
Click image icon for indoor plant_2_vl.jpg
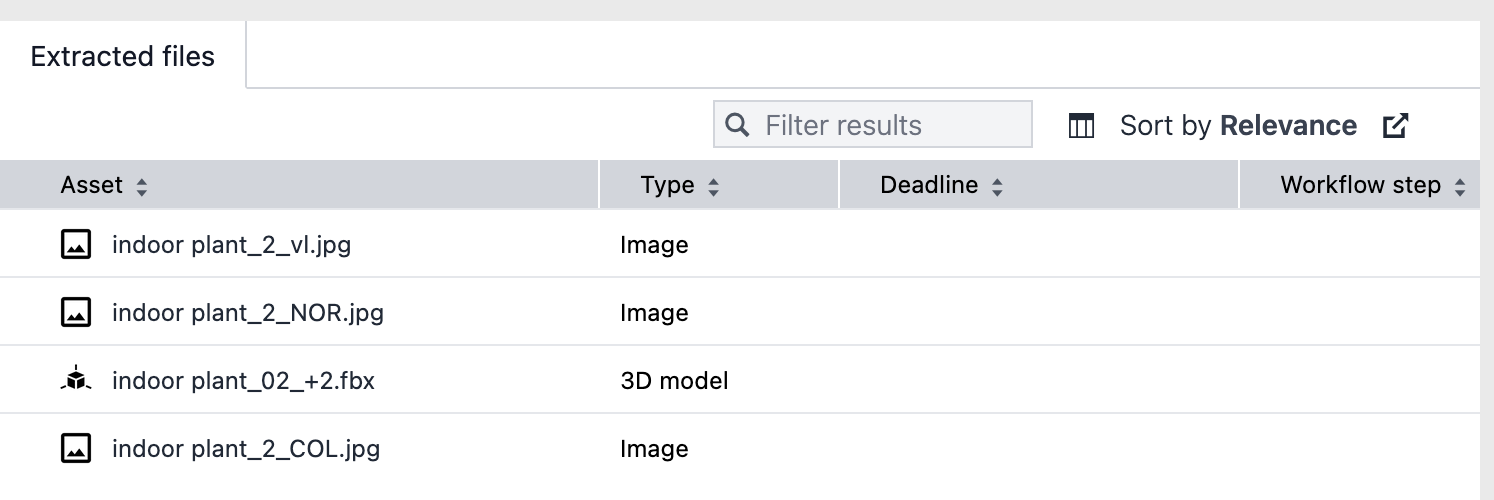tap(76, 244)
